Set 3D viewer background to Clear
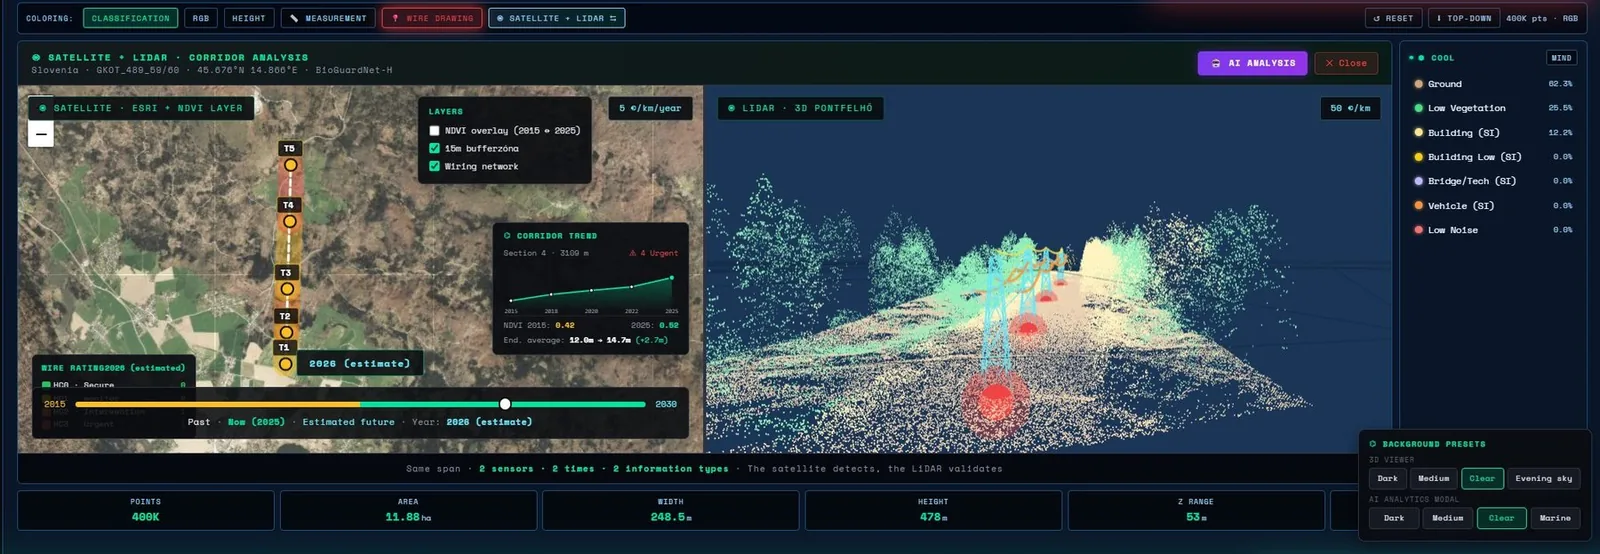This screenshot has height=554, width=1600. coord(1482,479)
